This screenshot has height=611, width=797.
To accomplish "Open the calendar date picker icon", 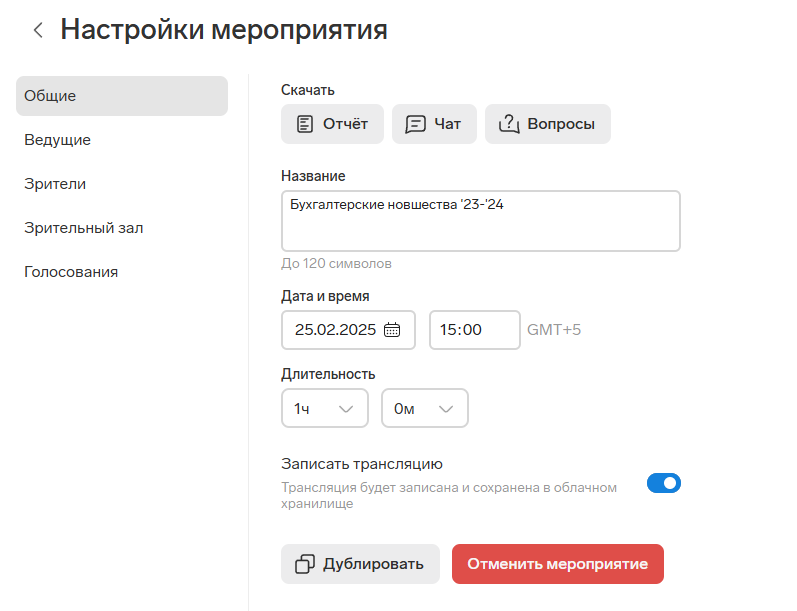I will point(392,330).
